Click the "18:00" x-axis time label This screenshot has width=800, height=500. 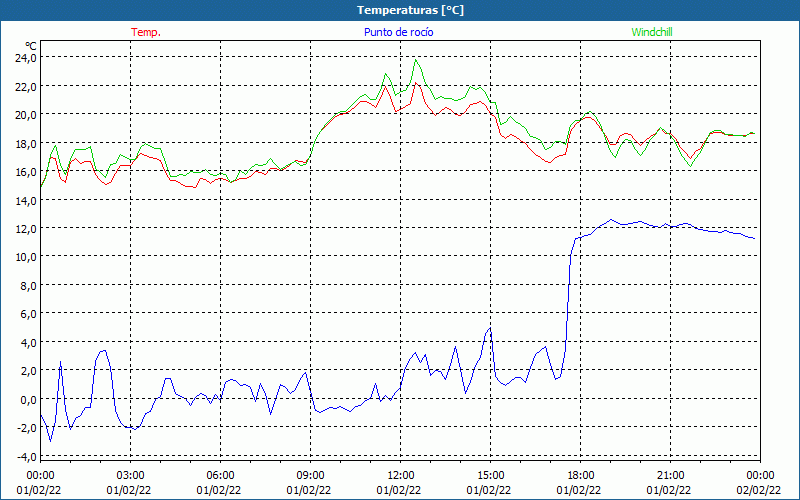point(581,476)
